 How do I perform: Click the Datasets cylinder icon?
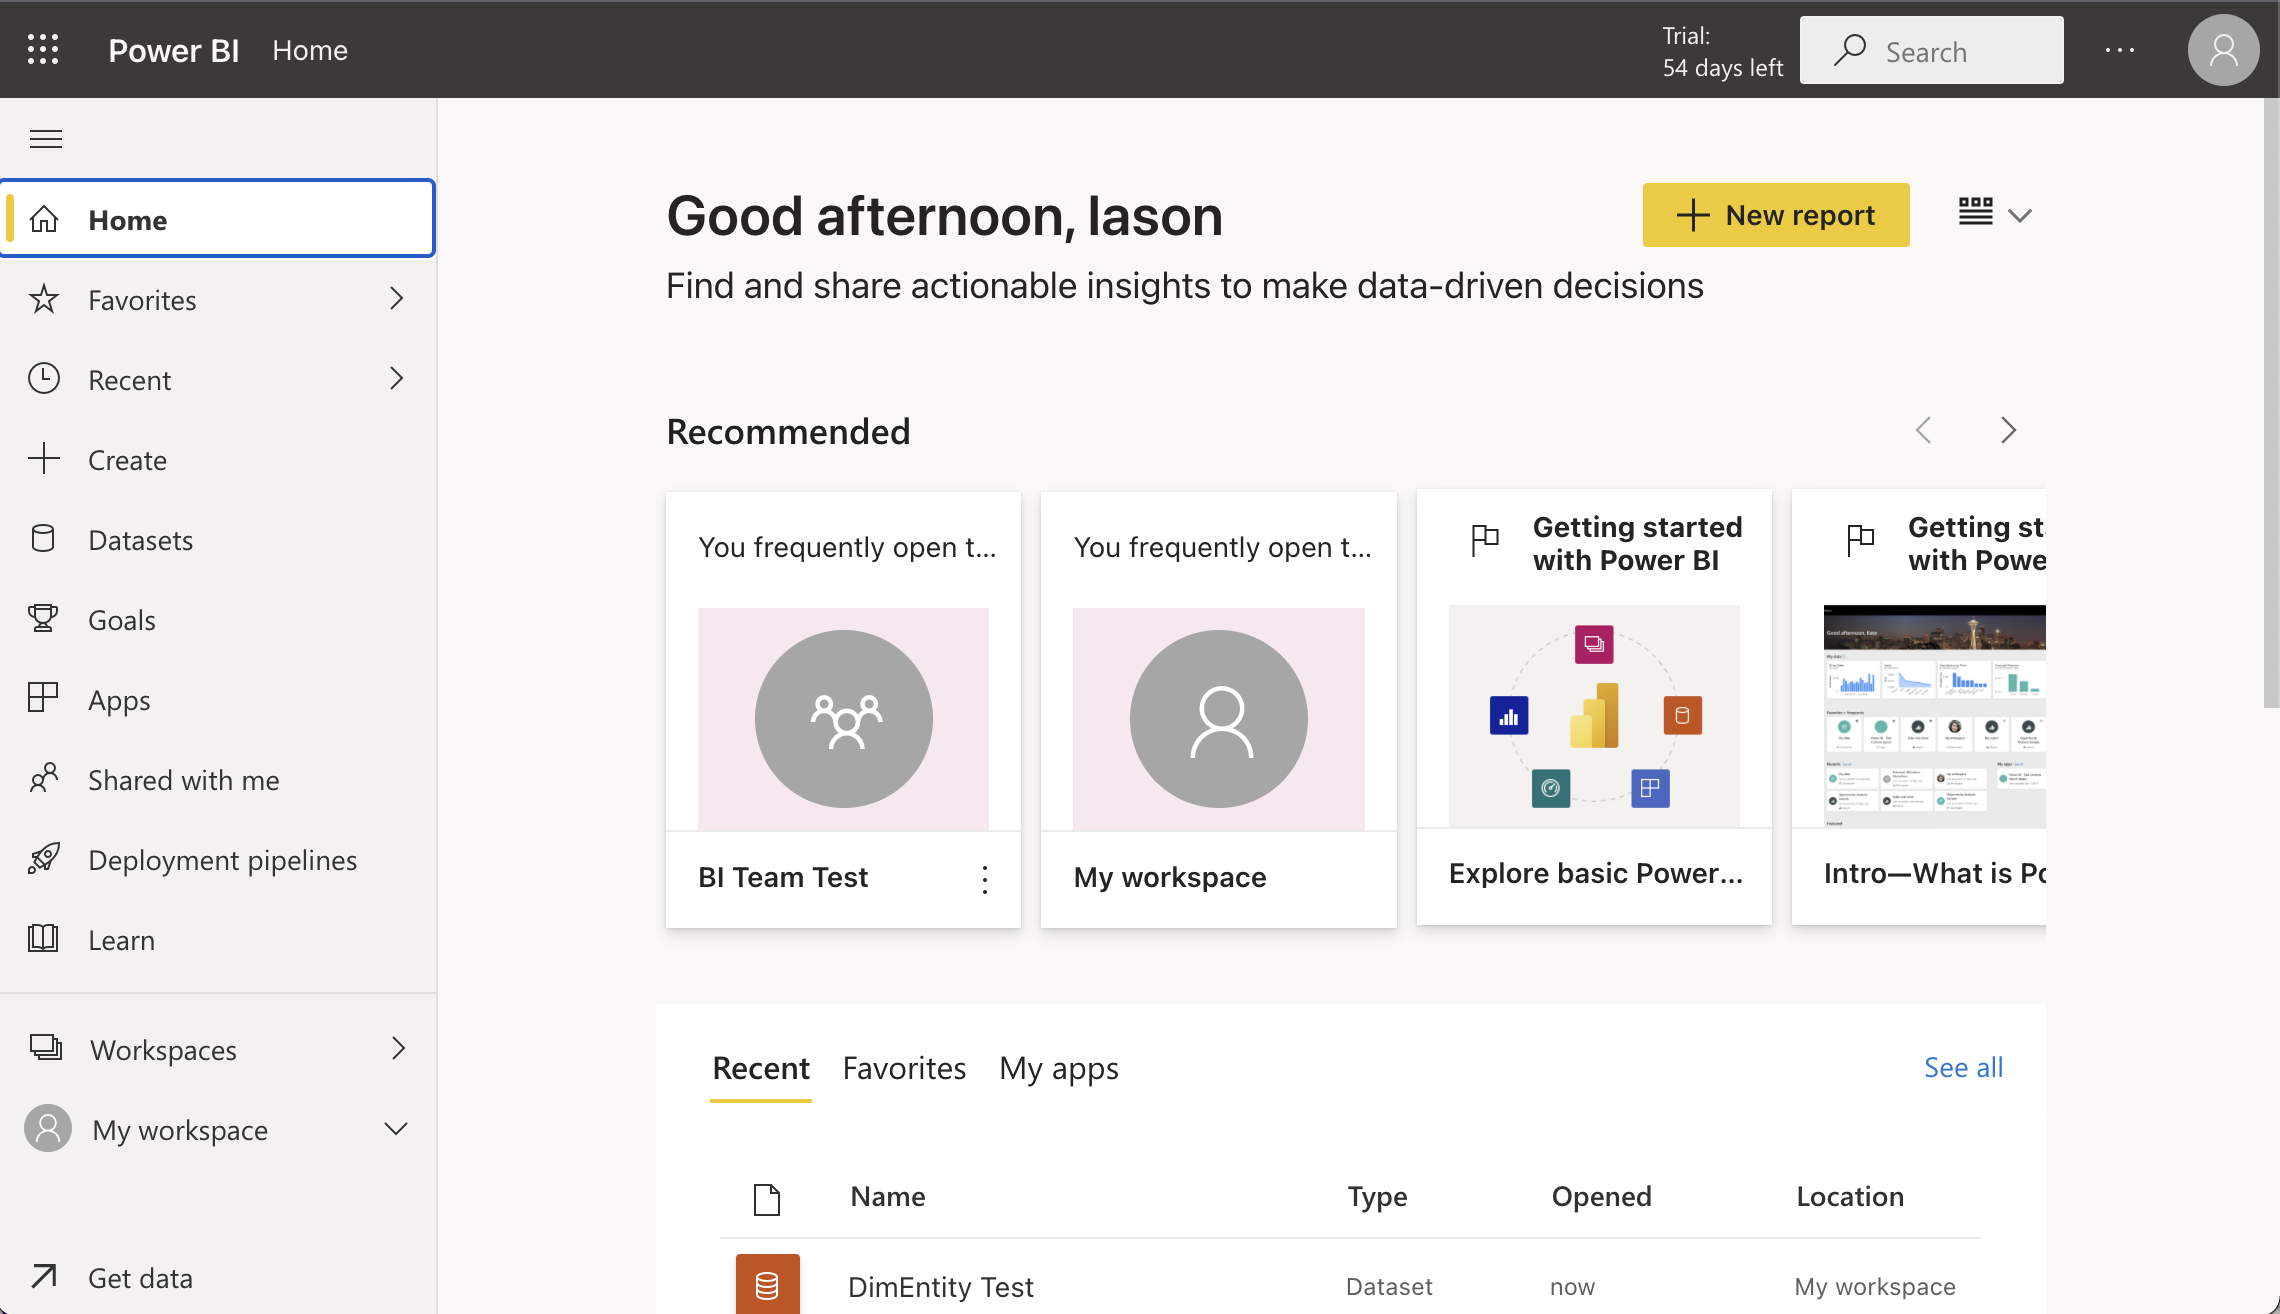click(x=44, y=539)
